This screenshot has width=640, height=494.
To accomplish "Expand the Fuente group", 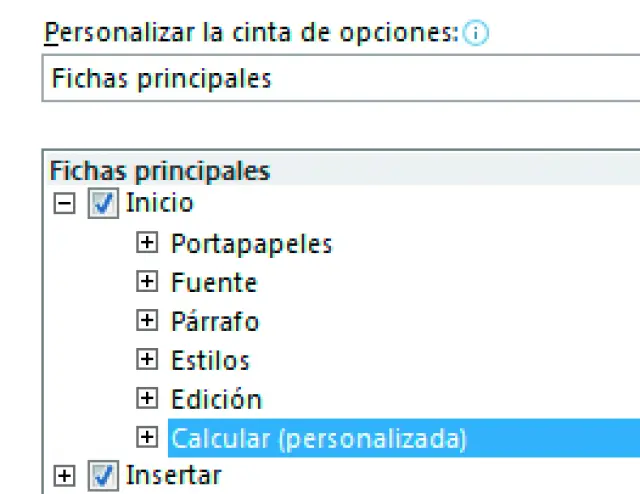I will pyautogui.click(x=148, y=282).
